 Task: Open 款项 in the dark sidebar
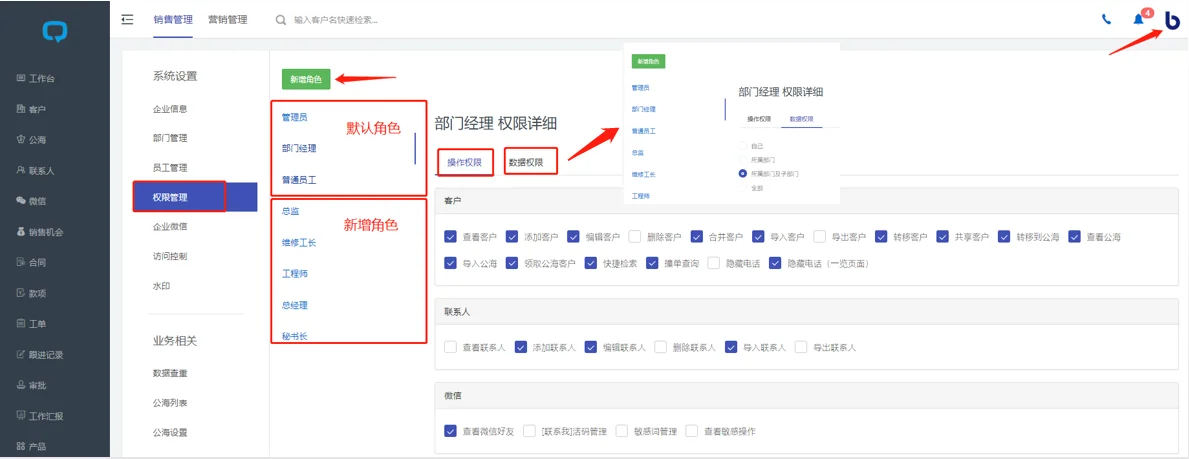30,293
